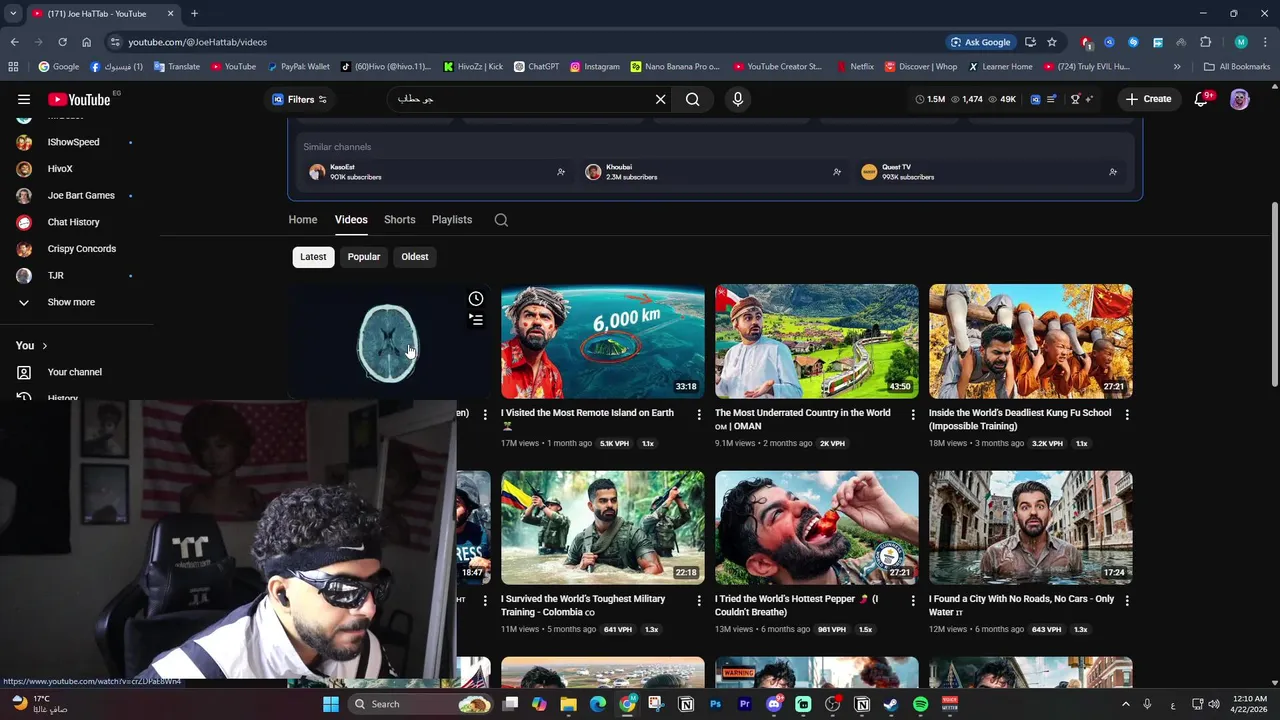The height and width of the screenshot is (720, 1280).
Task: Open Photoshop from taskbar
Action: click(715, 704)
